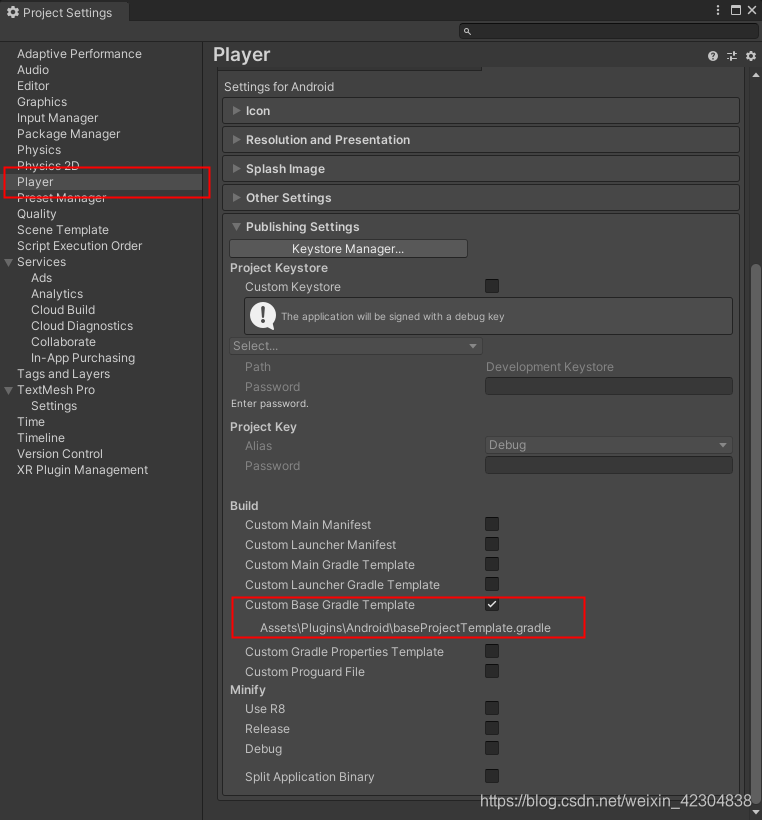This screenshot has height=820, width=762.
Task: Enable the Custom Keystore checkbox
Action: tap(492, 287)
